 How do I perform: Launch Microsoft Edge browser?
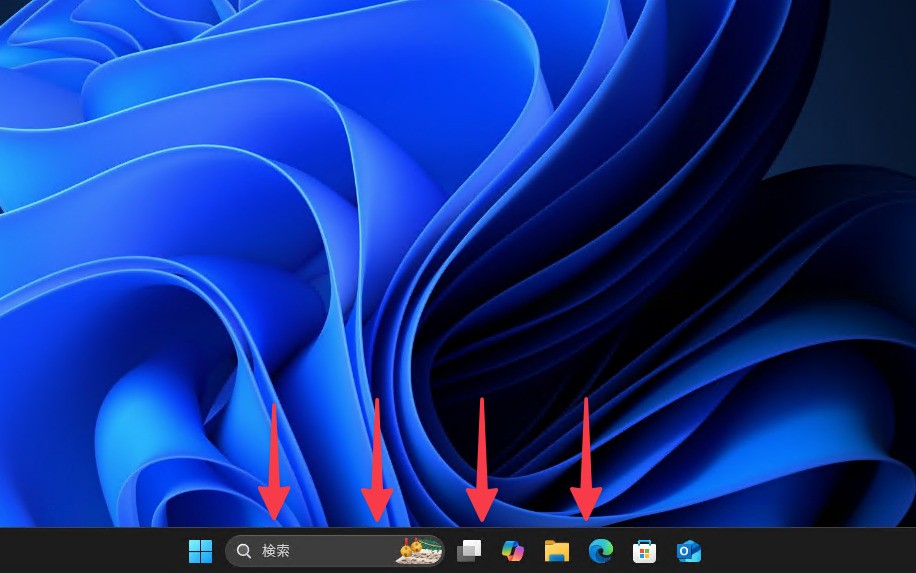click(600, 551)
